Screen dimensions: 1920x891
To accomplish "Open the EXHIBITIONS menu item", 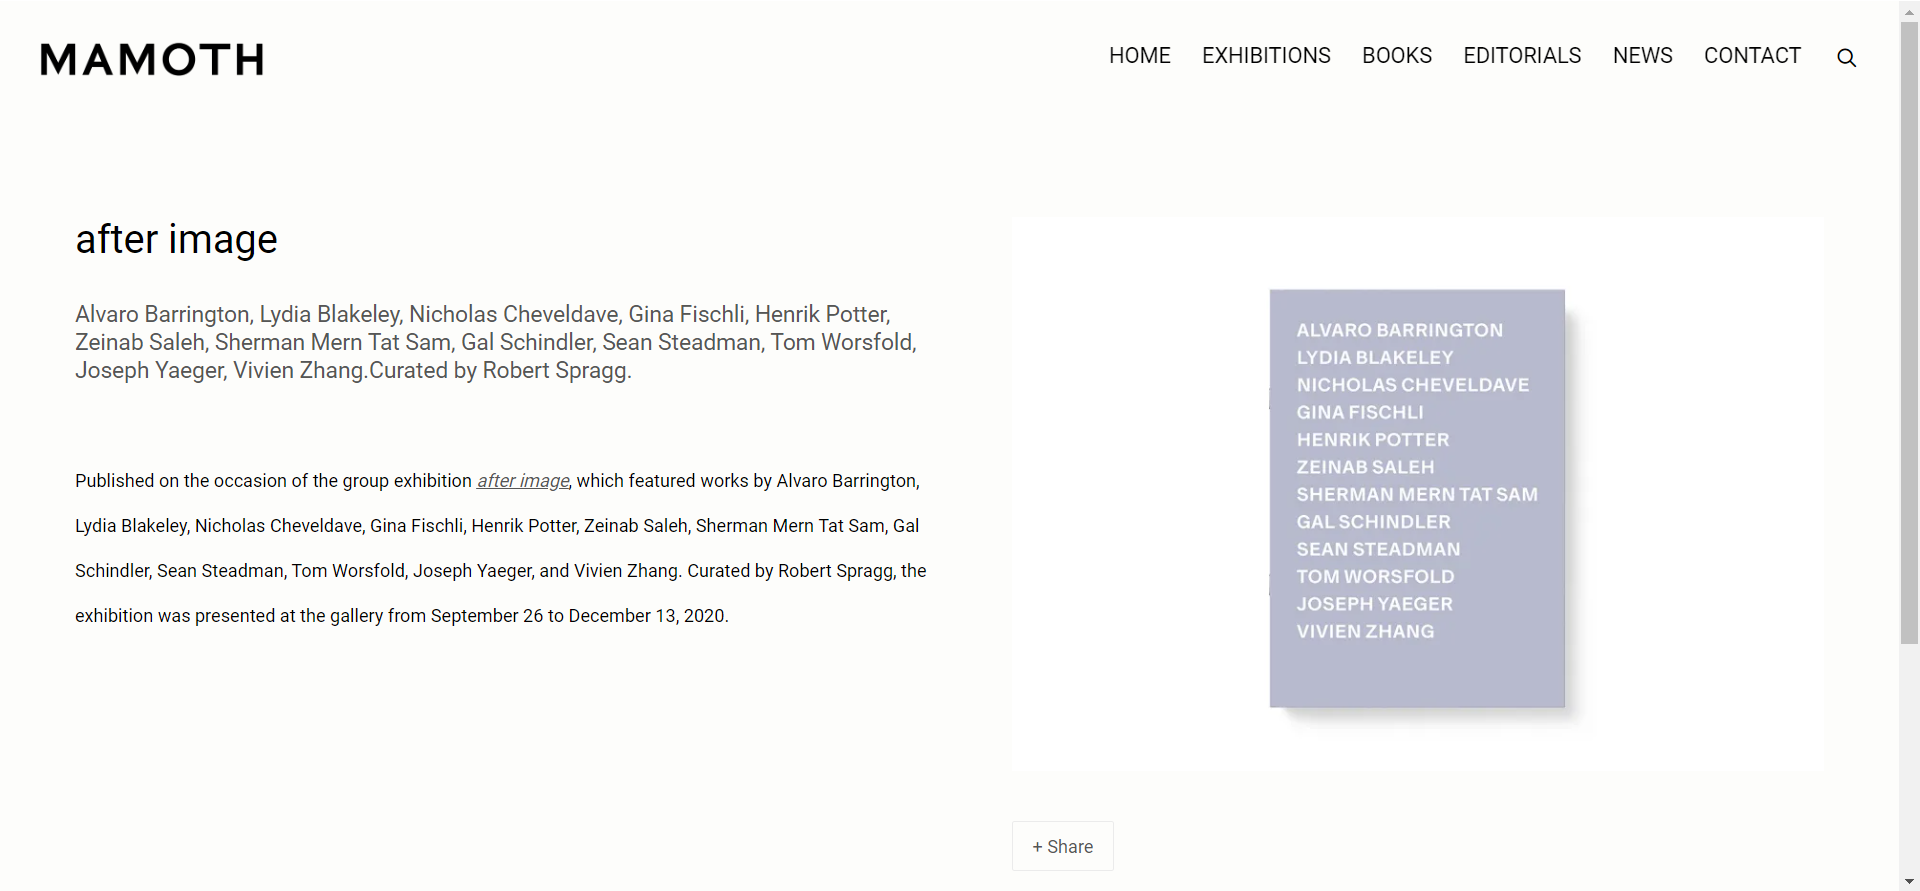I will pyautogui.click(x=1266, y=56).
